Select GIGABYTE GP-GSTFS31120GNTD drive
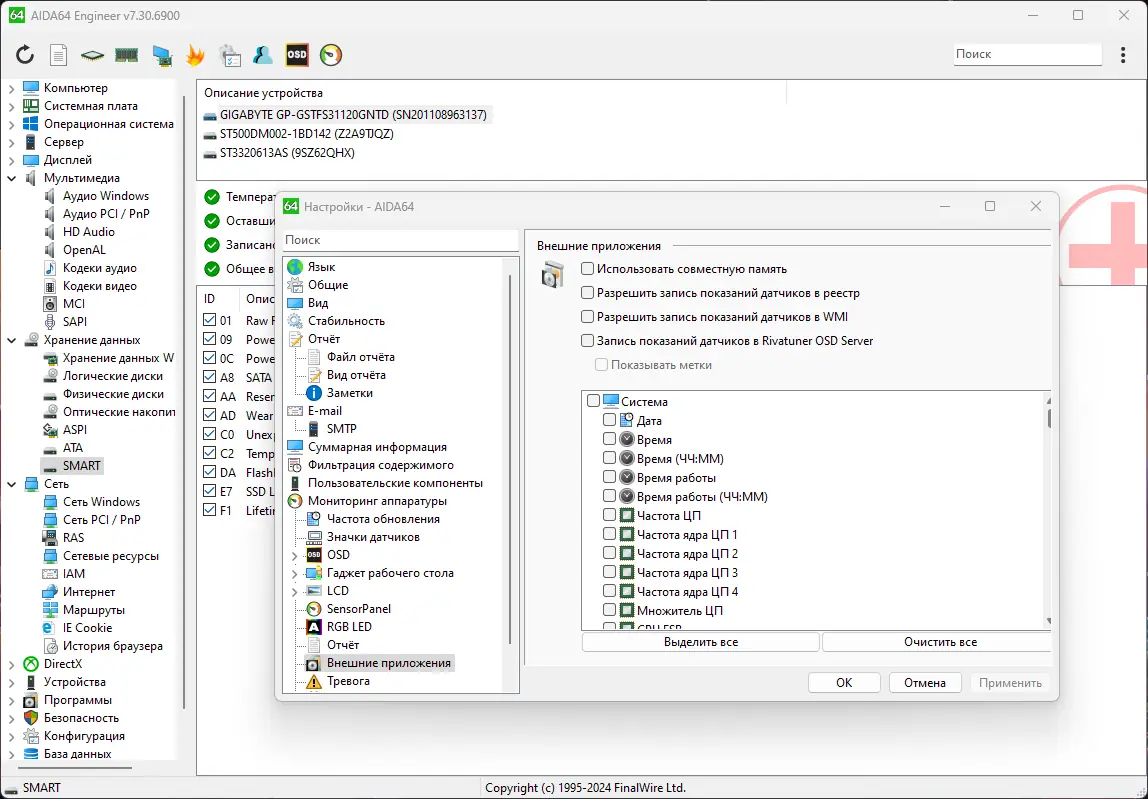1148x799 pixels. (353, 115)
